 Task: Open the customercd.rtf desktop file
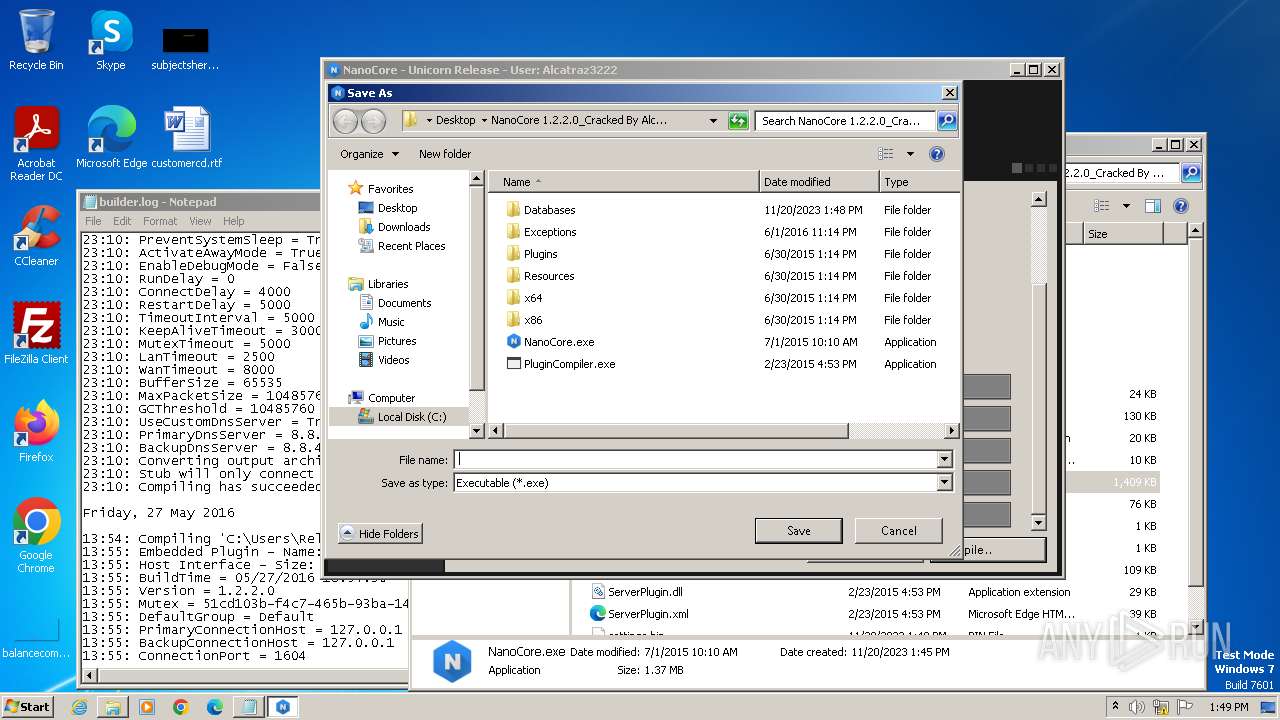(x=187, y=138)
